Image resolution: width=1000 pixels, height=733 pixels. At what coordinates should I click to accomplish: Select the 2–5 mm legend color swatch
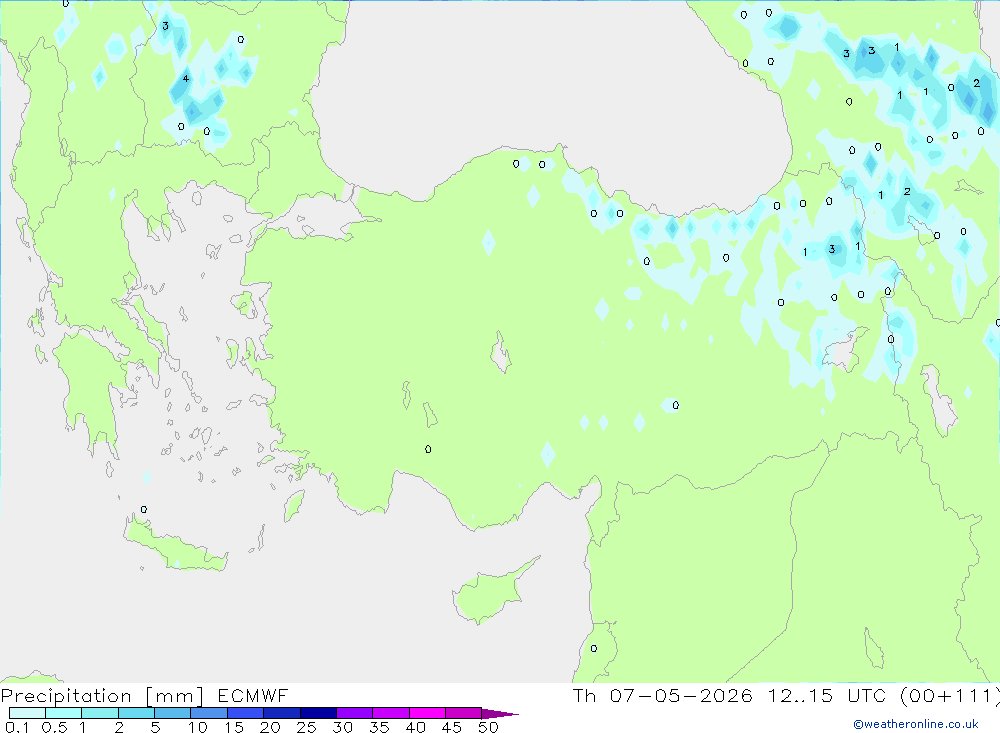[136, 713]
